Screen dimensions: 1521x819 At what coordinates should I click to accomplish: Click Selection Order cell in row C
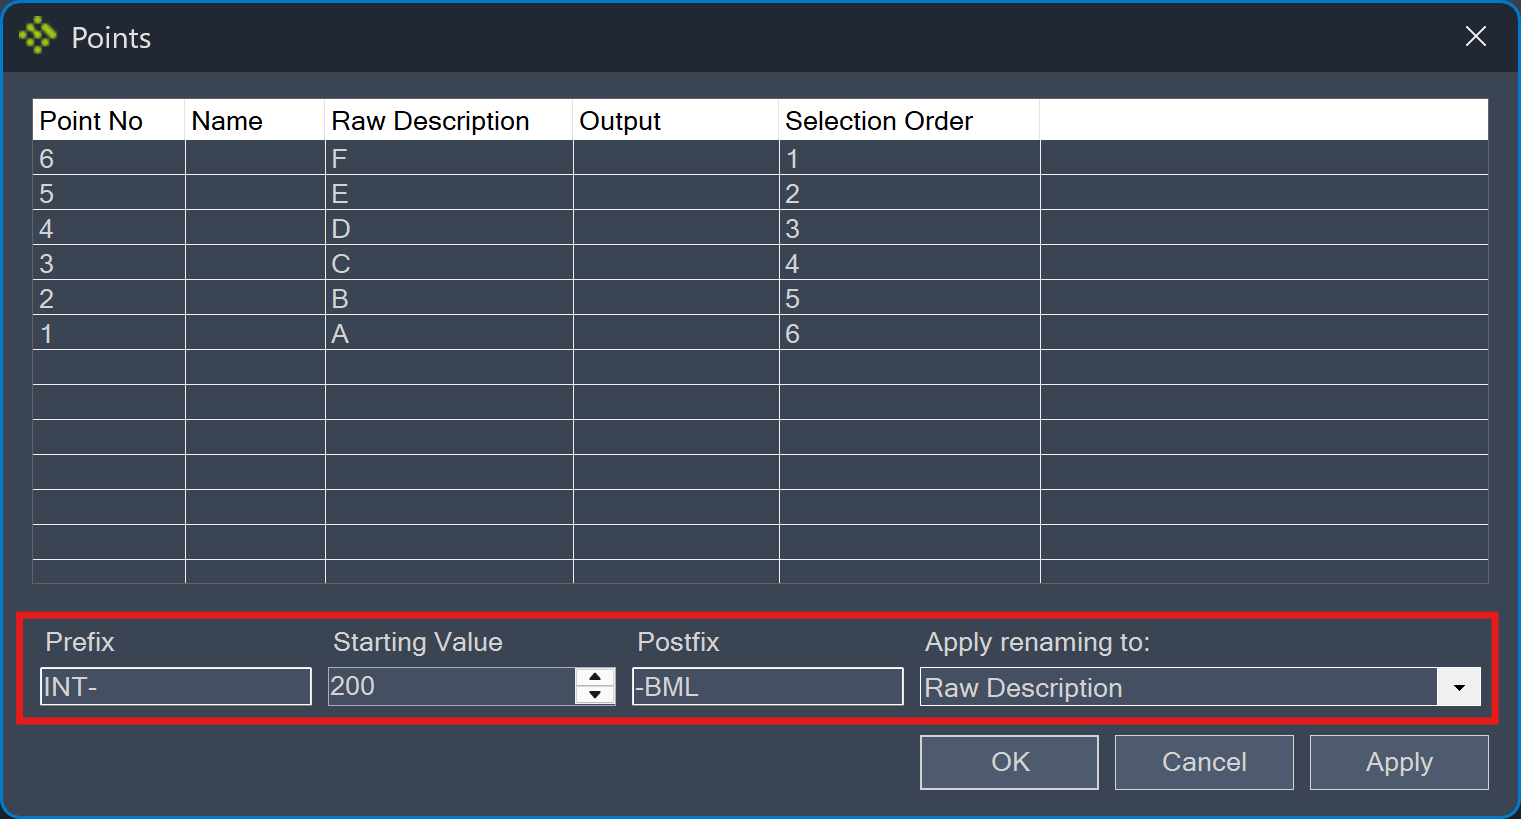(909, 263)
